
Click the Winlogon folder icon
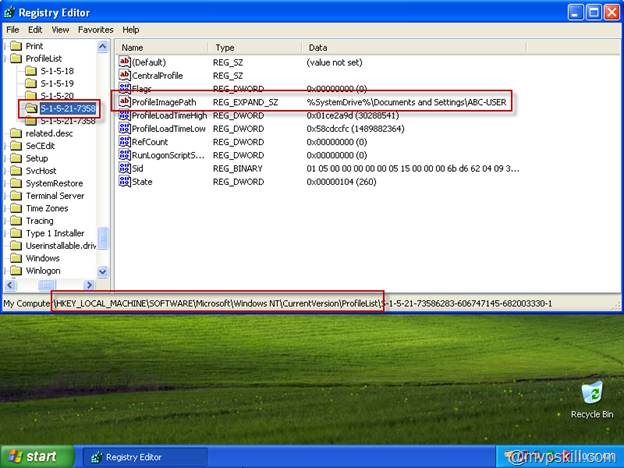16,270
